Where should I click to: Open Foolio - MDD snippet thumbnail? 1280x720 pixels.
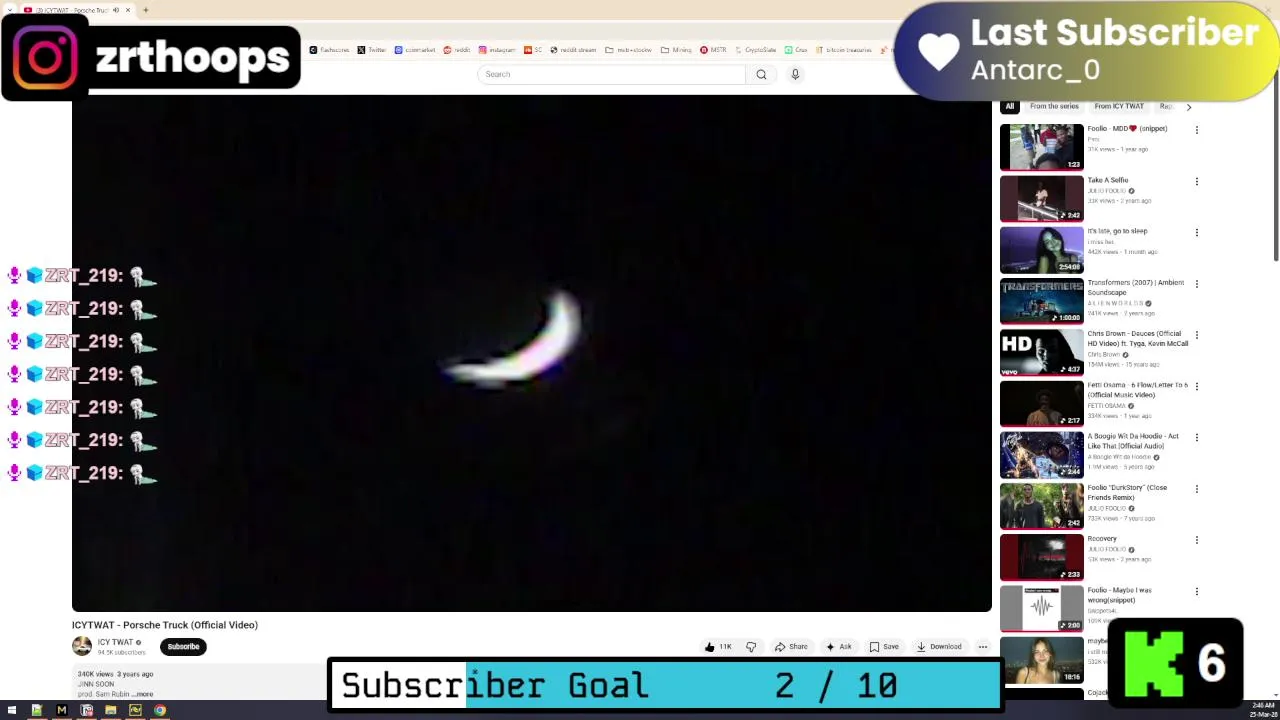click(1041, 147)
